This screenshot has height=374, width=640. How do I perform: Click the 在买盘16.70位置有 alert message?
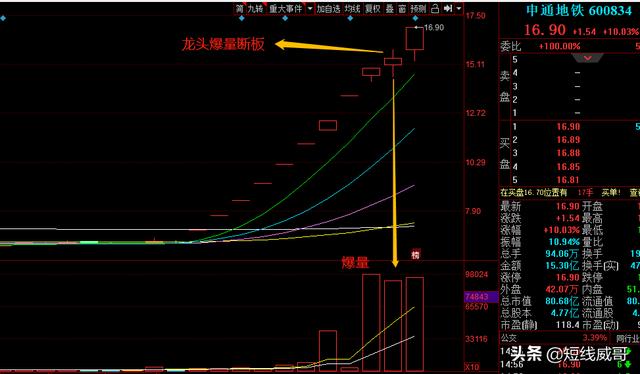point(534,192)
